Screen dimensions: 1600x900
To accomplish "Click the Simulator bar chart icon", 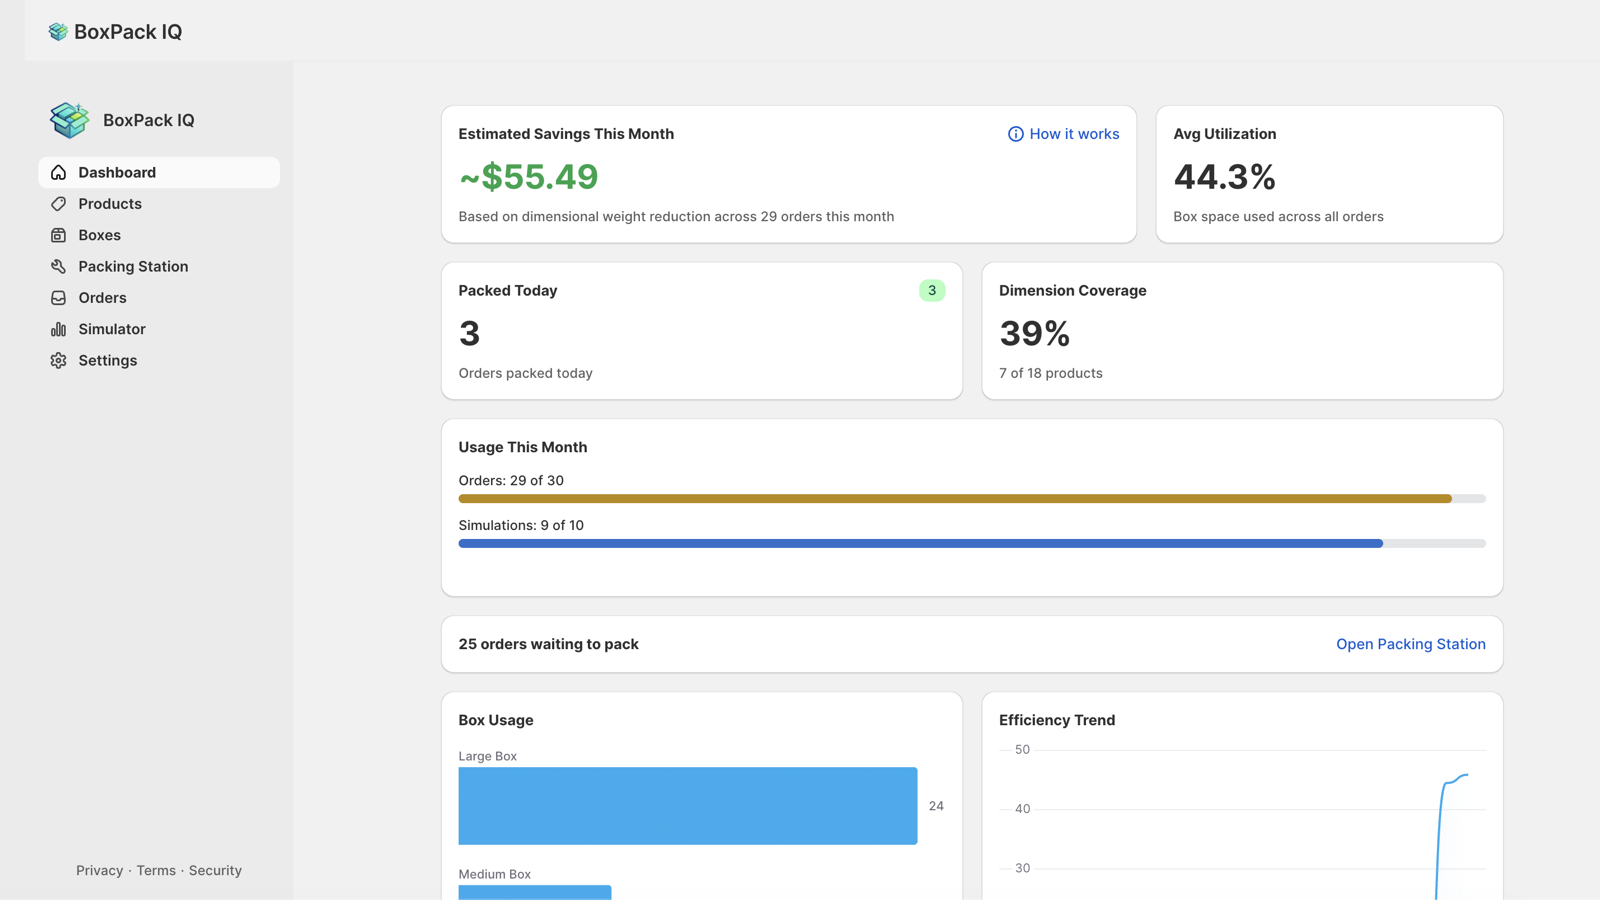I will 58,329.
